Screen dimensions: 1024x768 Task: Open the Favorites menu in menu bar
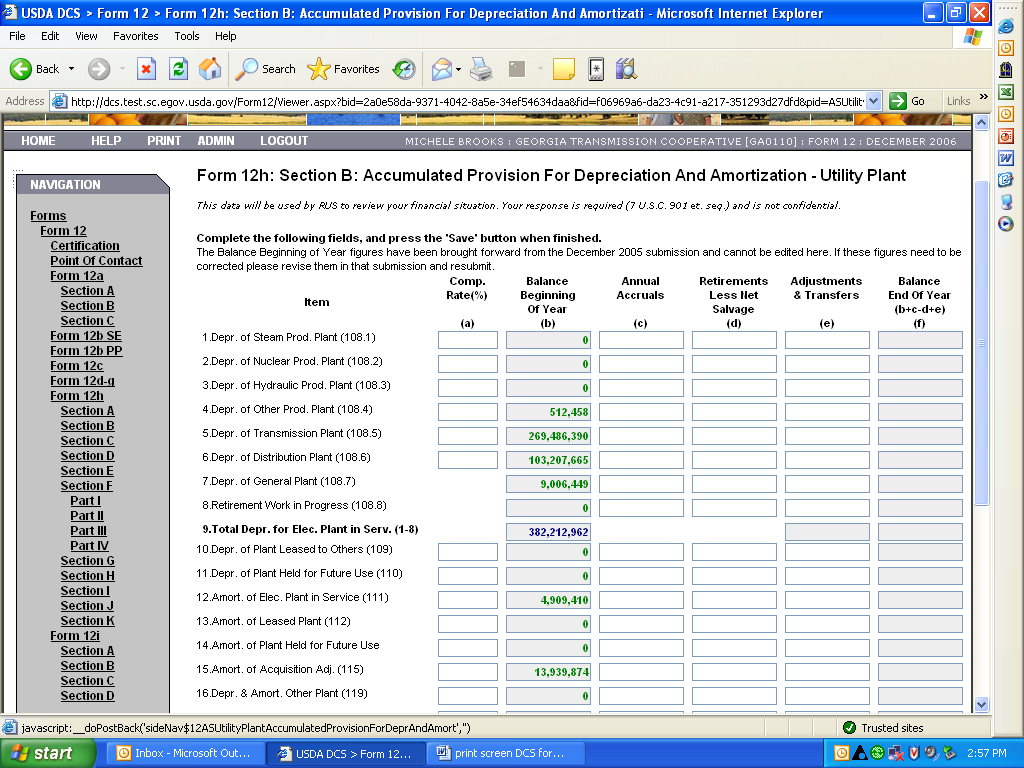point(135,36)
